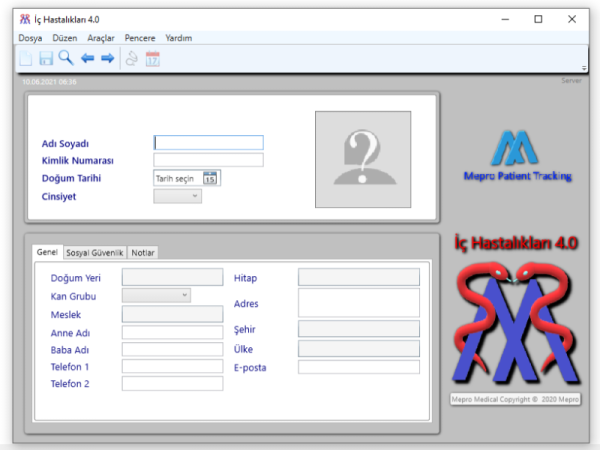Click the Hitap input field
Viewport: 600px width, 450px height.
click(x=359, y=277)
